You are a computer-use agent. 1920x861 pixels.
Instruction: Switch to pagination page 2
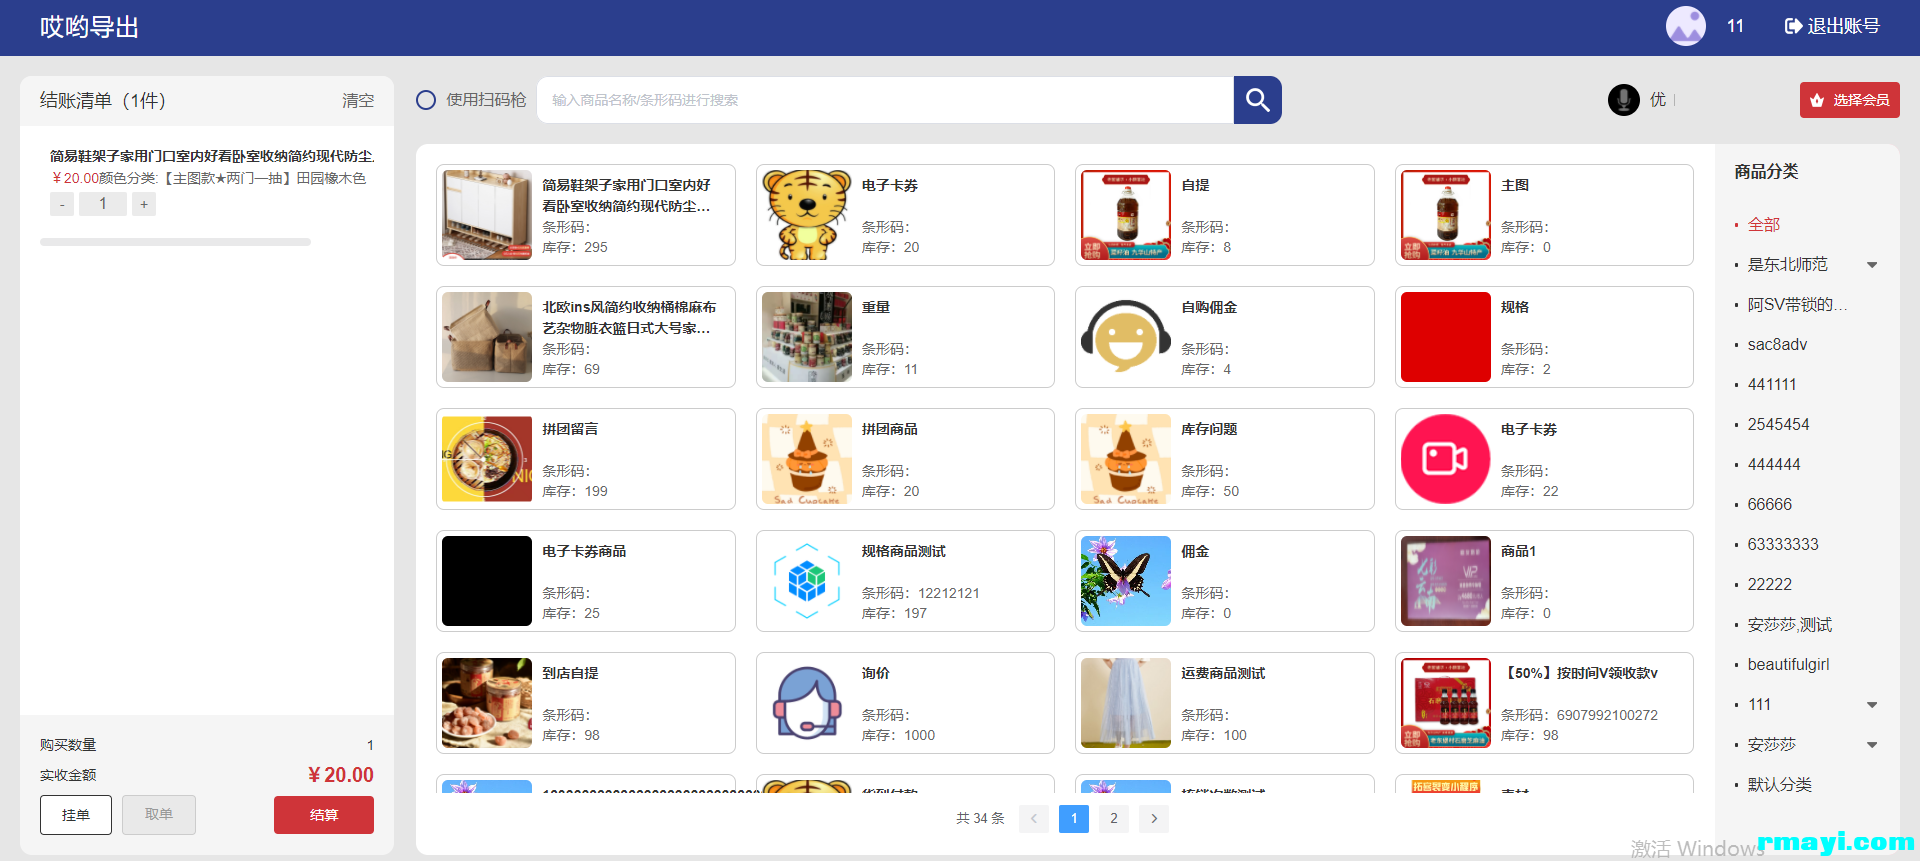pos(1114,818)
